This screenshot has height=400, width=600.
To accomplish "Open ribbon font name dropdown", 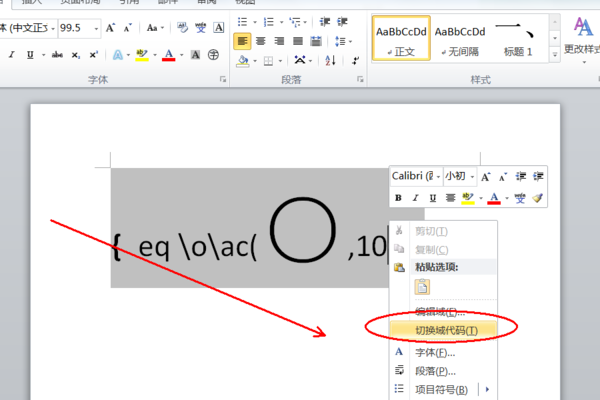I will click(53, 28).
